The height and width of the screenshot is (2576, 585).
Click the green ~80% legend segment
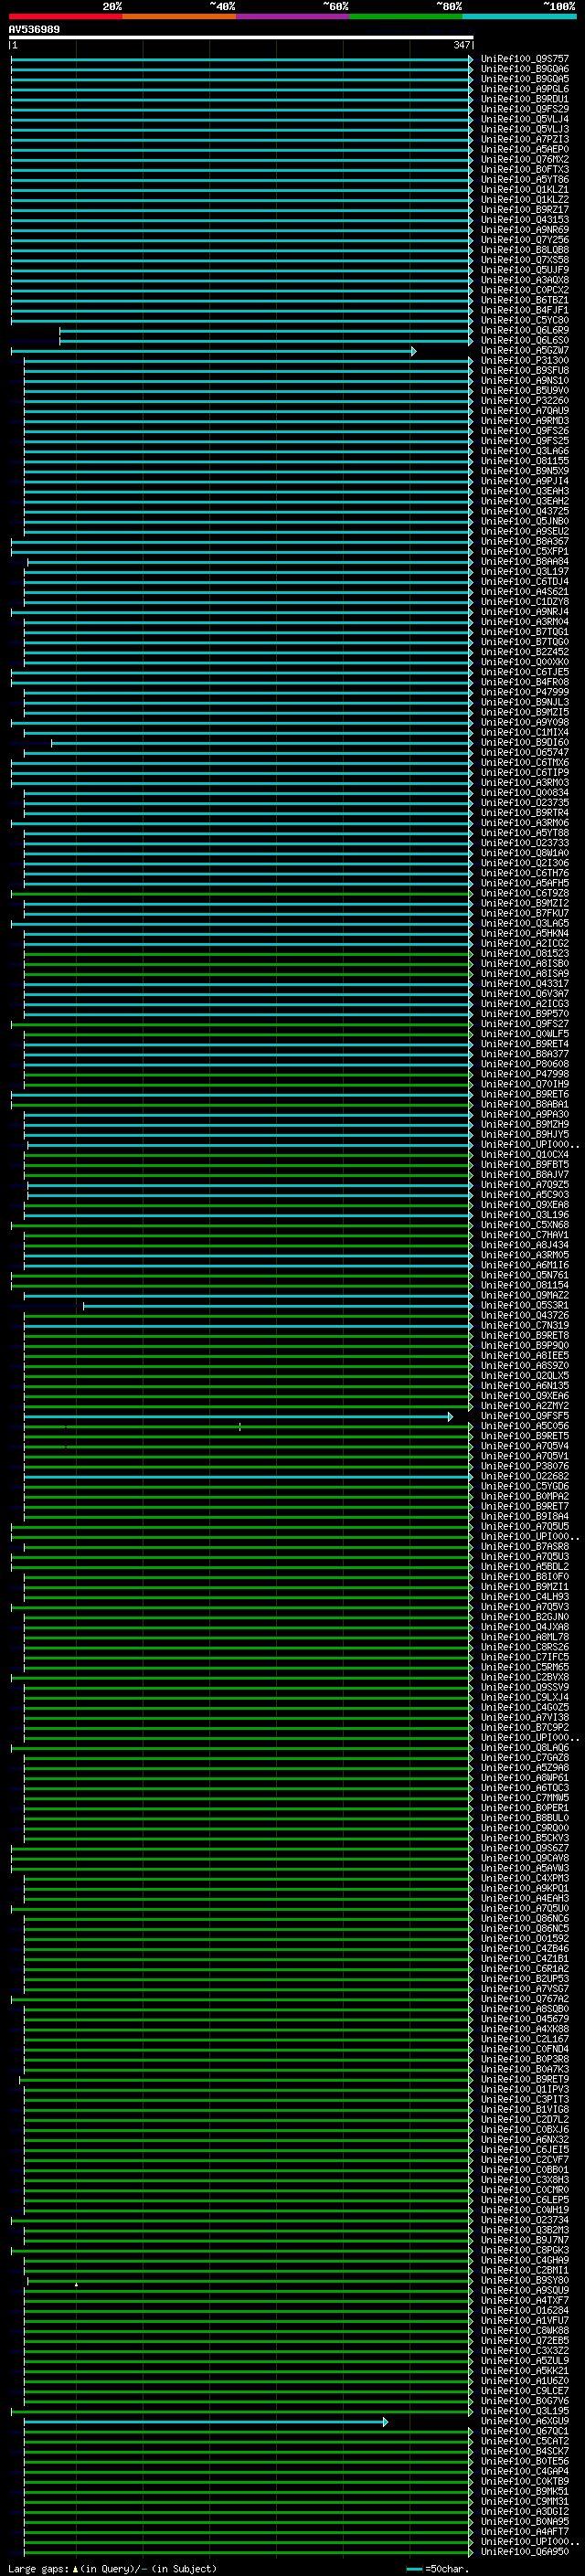(405, 16)
